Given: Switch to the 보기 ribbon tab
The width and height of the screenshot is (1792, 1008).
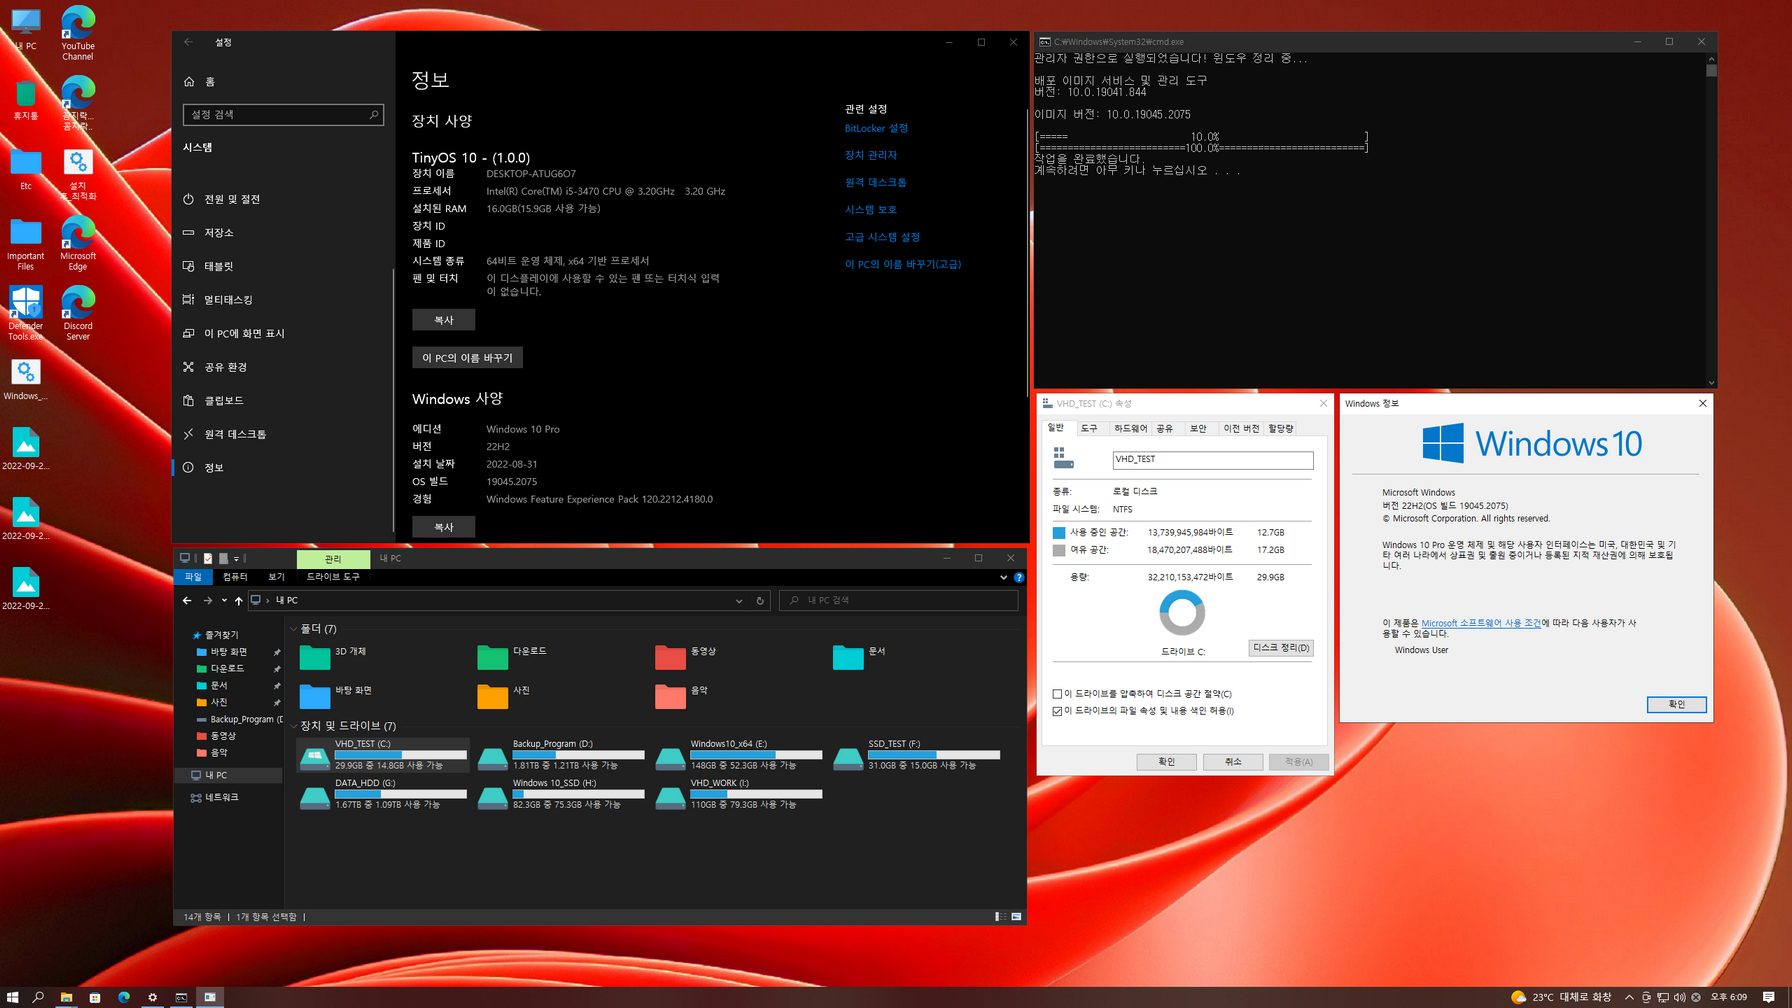Looking at the screenshot, I should tap(276, 577).
